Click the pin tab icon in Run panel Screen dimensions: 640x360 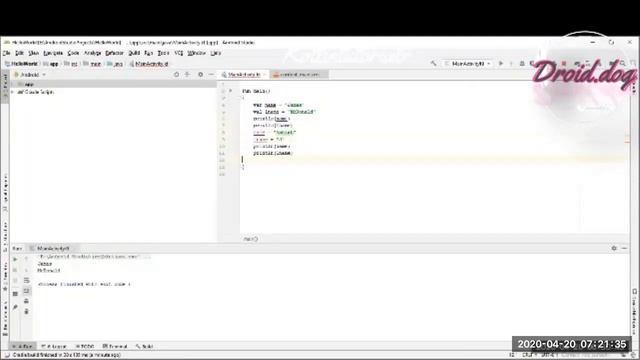[x=15, y=307]
